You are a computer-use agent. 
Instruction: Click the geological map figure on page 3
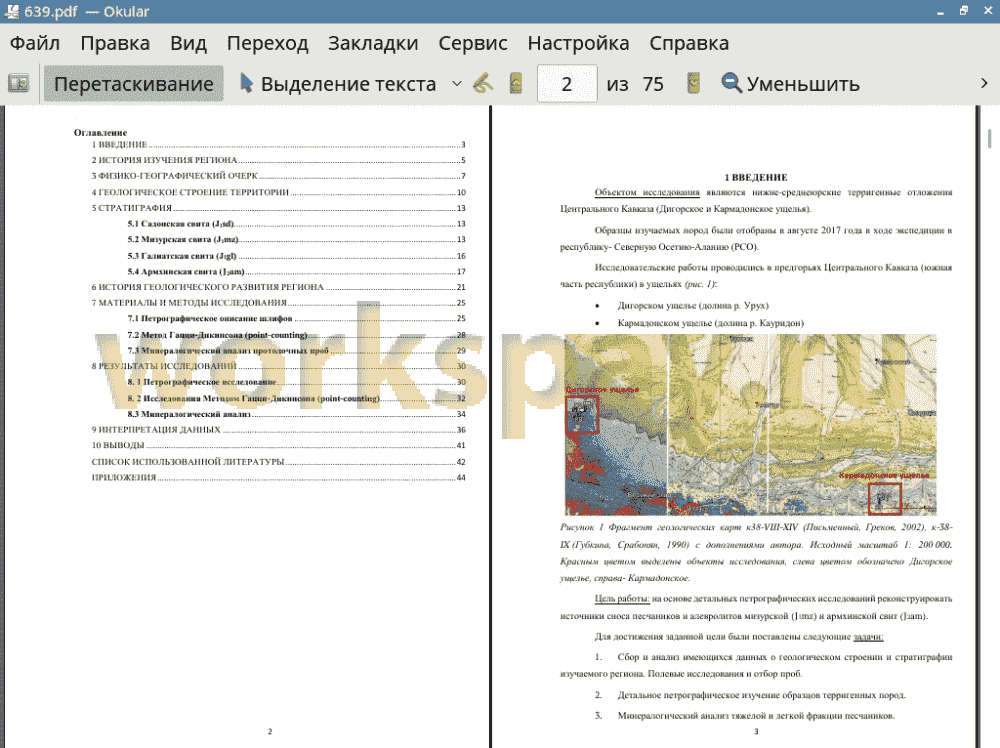751,424
